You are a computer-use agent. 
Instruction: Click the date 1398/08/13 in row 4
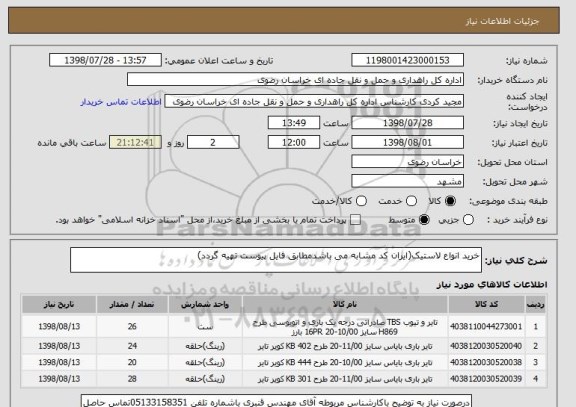click(59, 379)
